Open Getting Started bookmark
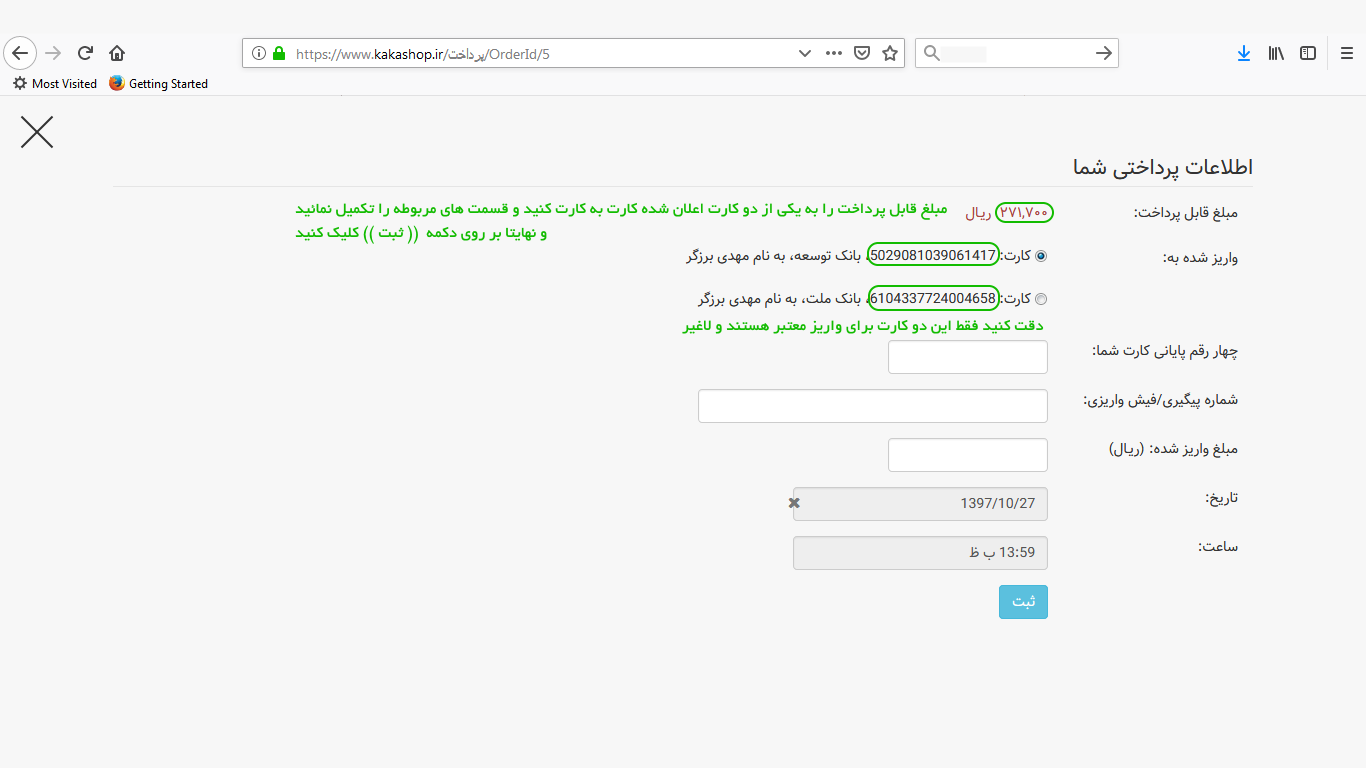The height and width of the screenshot is (768, 1366). pyautogui.click(x=158, y=84)
